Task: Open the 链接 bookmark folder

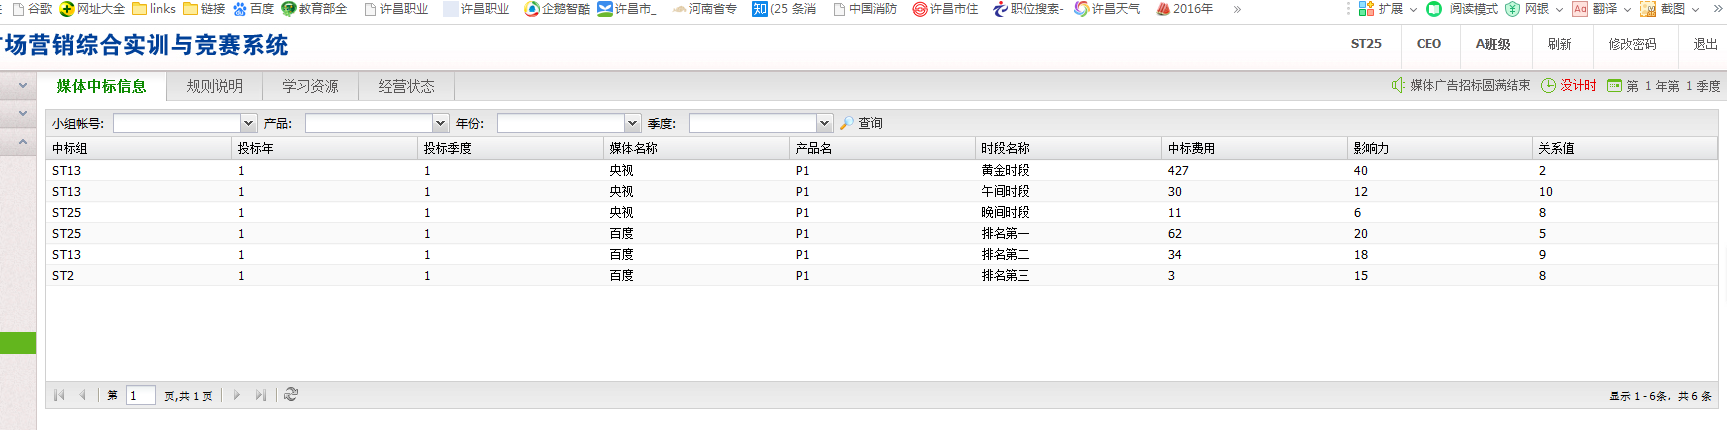Action: tap(204, 9)
